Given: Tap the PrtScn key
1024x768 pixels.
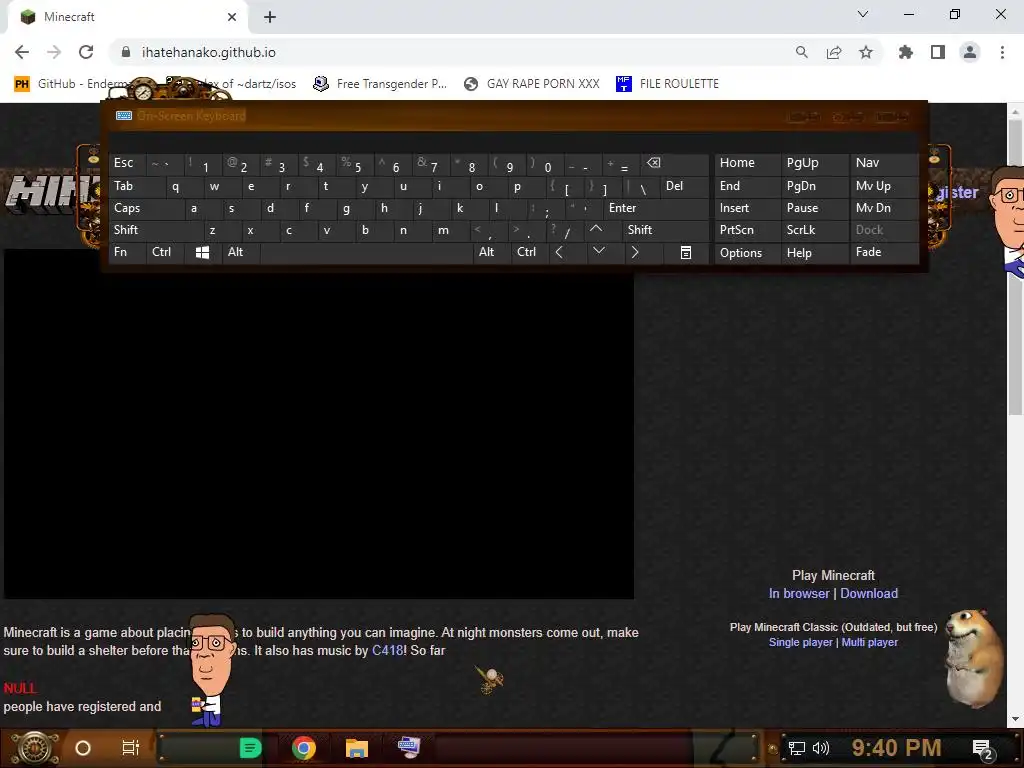Looking at the screenshot, I should (x=747, y=230).
